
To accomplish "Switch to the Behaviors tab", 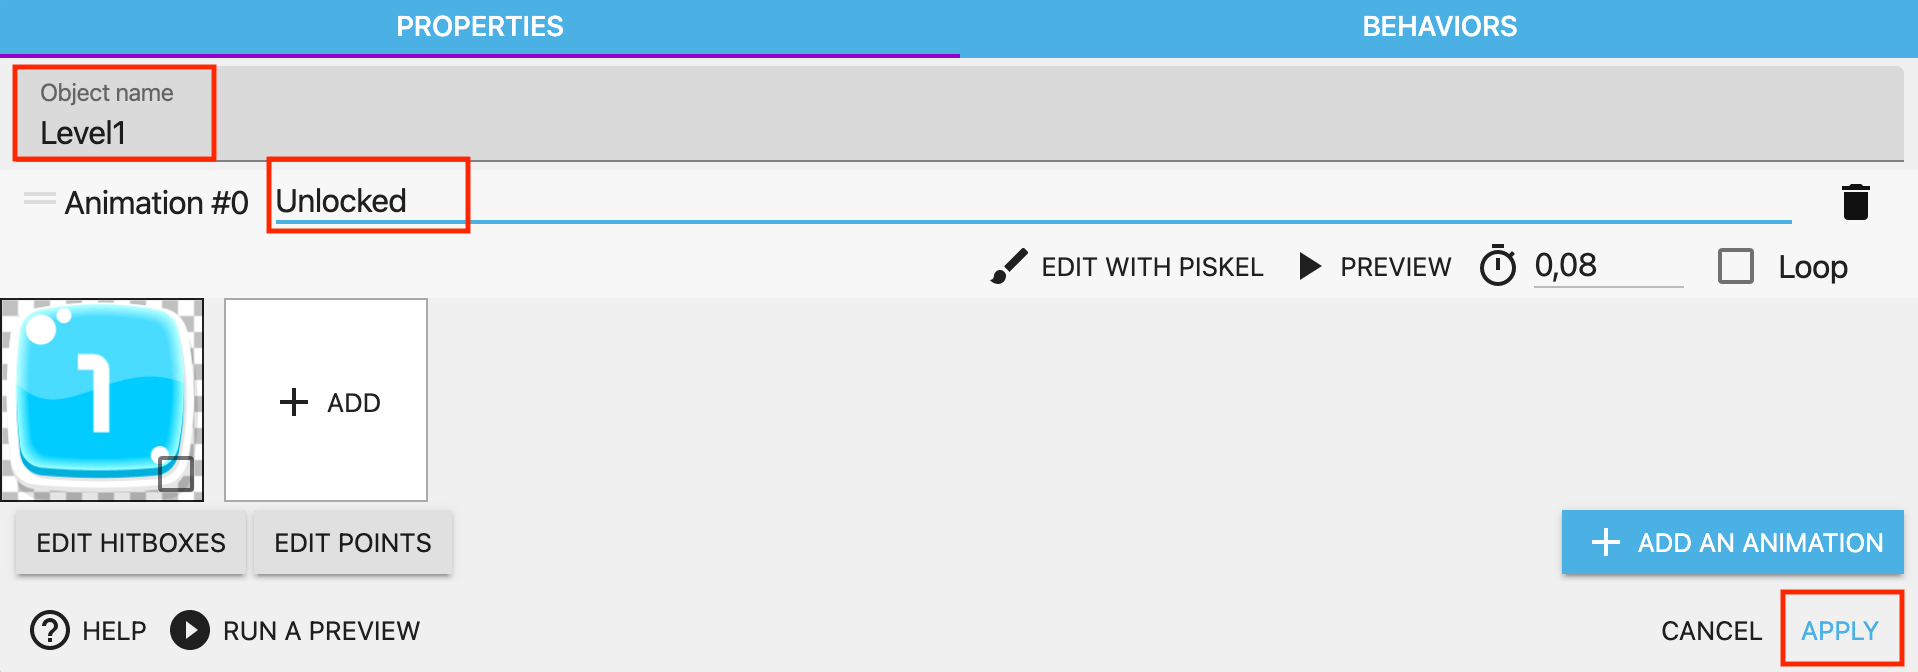I will click(x=1439, y=27).
